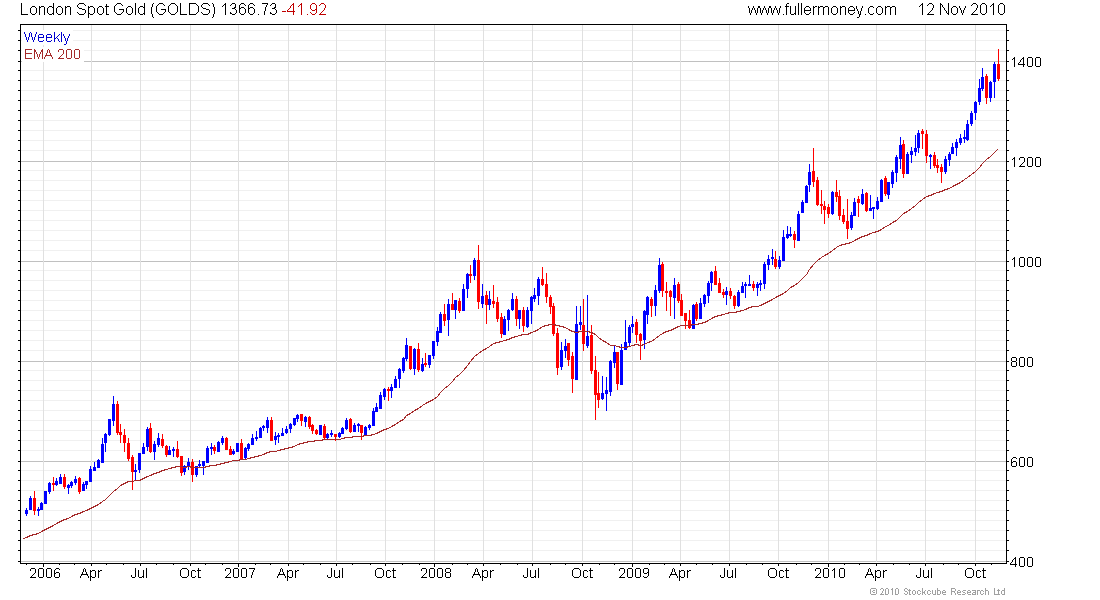The height and width of the screenshot is (600, 1100).
Task: Click the 'Oct' label before 2007
Action: coord(189,573)
